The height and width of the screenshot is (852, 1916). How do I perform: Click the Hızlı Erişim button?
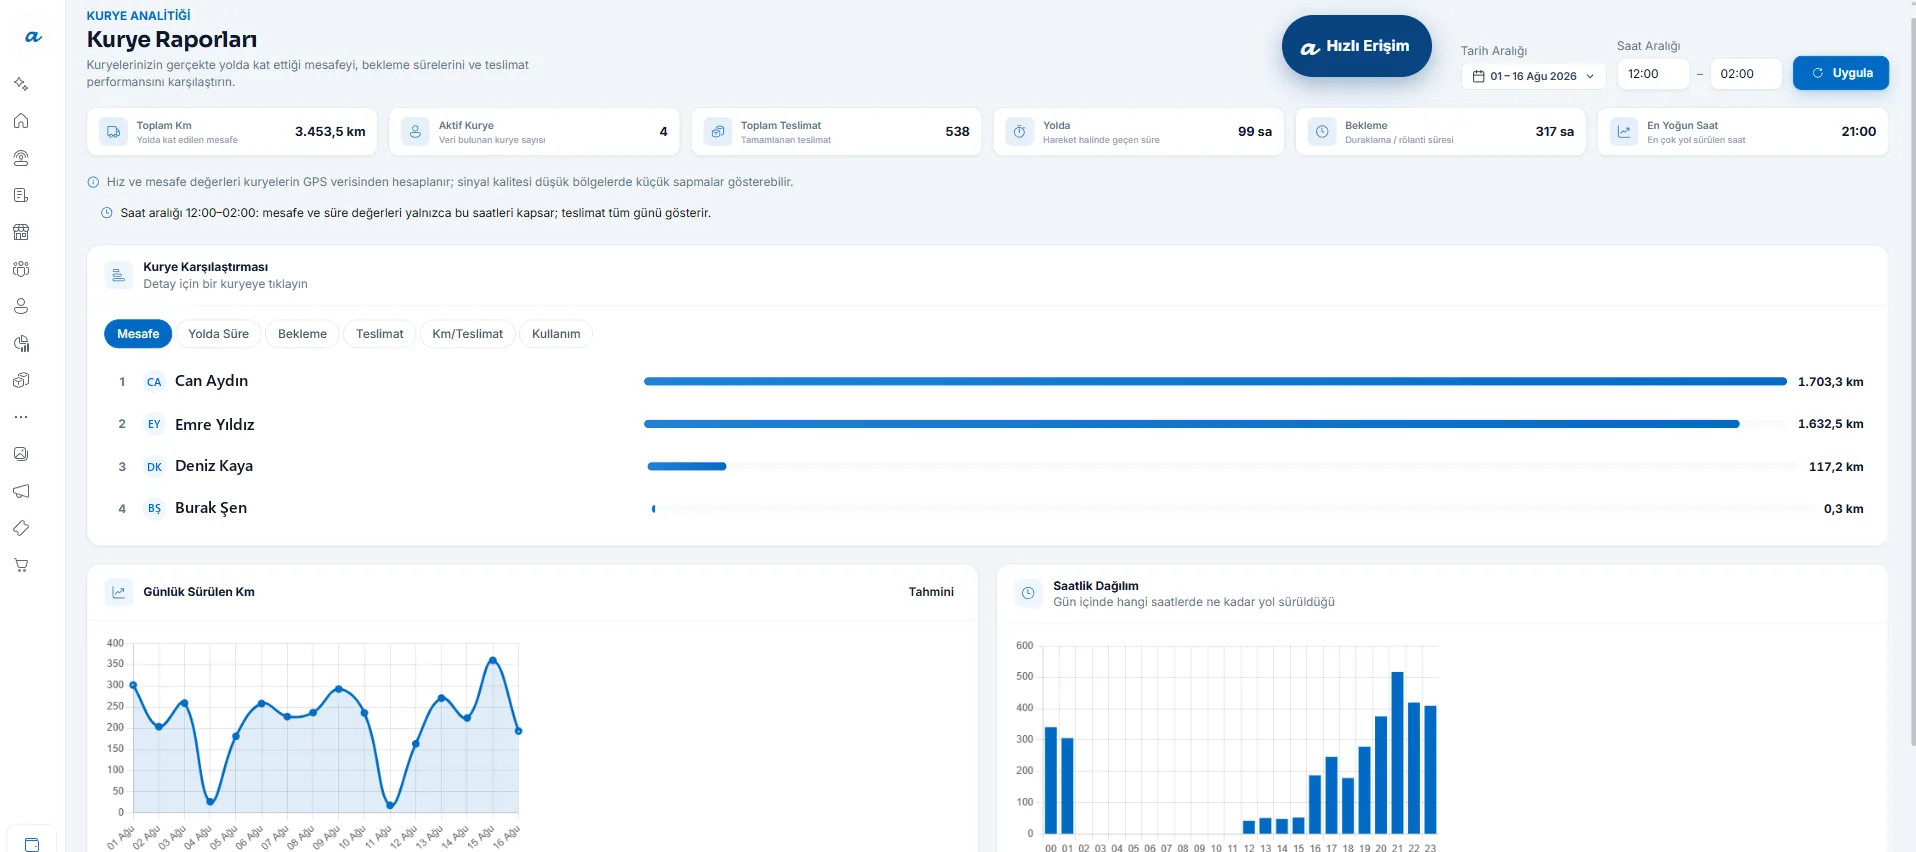pos(1356,46)
